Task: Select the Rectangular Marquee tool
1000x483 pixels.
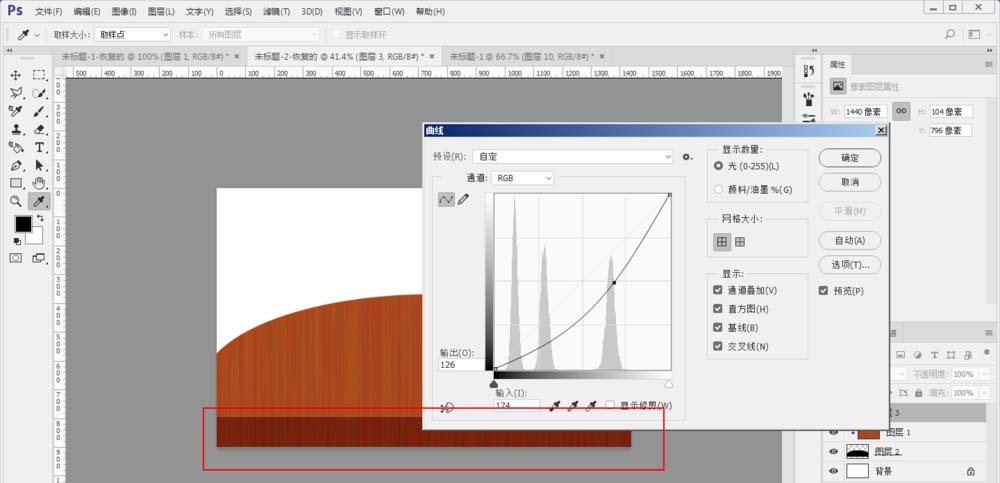Action: pyautogui.click(x=40, y=75)
